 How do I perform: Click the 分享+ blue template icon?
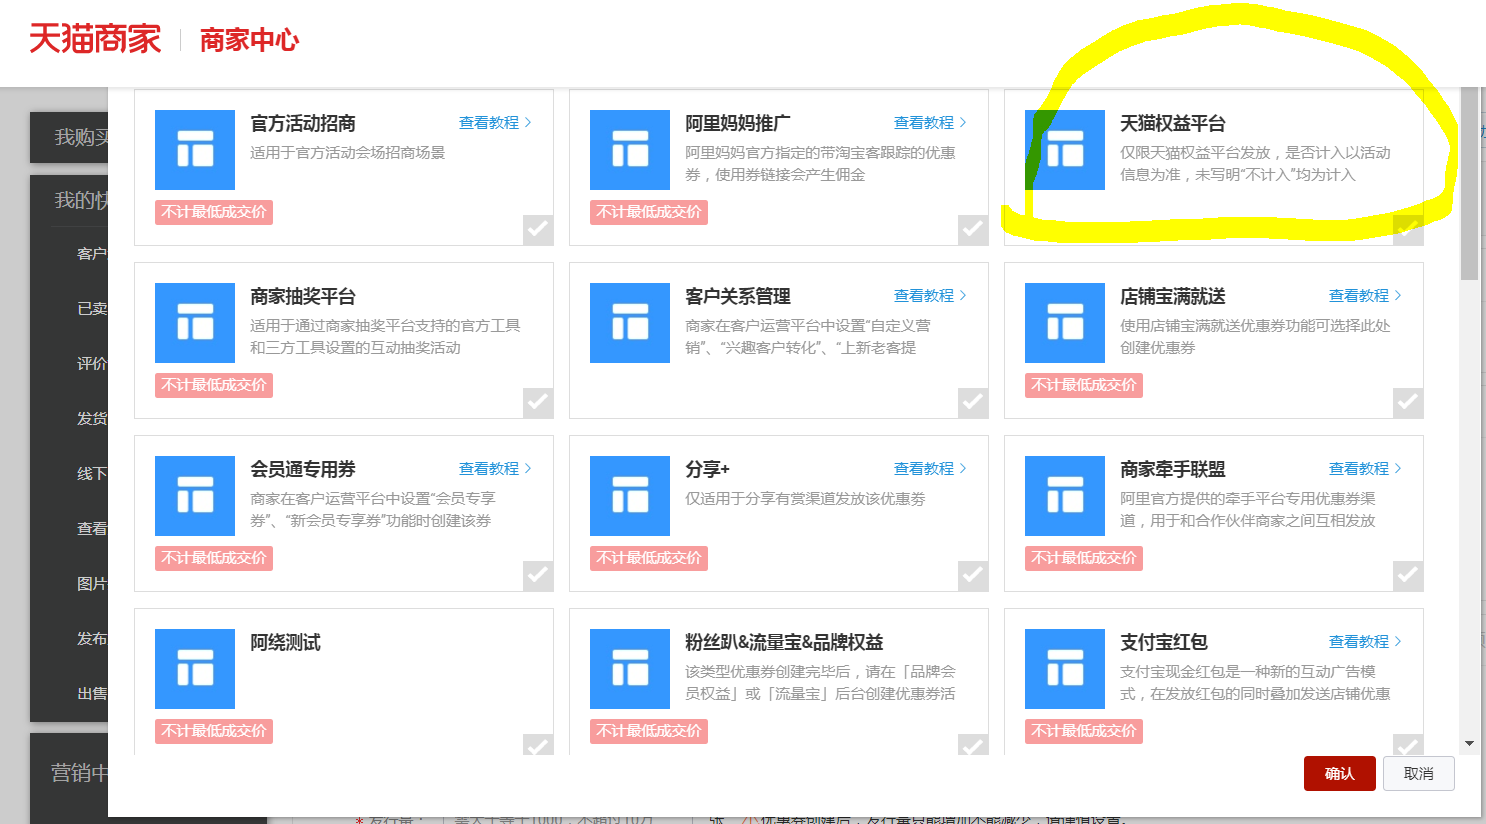tap(630, 496)
